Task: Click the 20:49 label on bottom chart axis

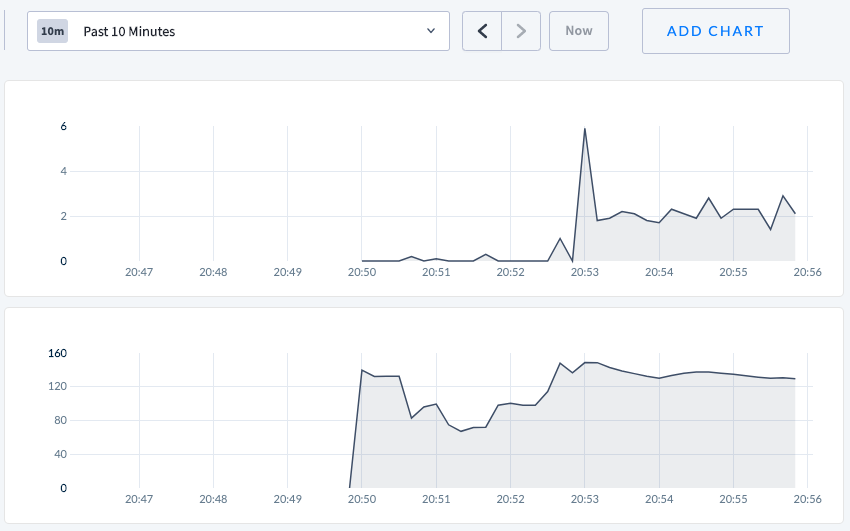Action: tap(288, 499)
